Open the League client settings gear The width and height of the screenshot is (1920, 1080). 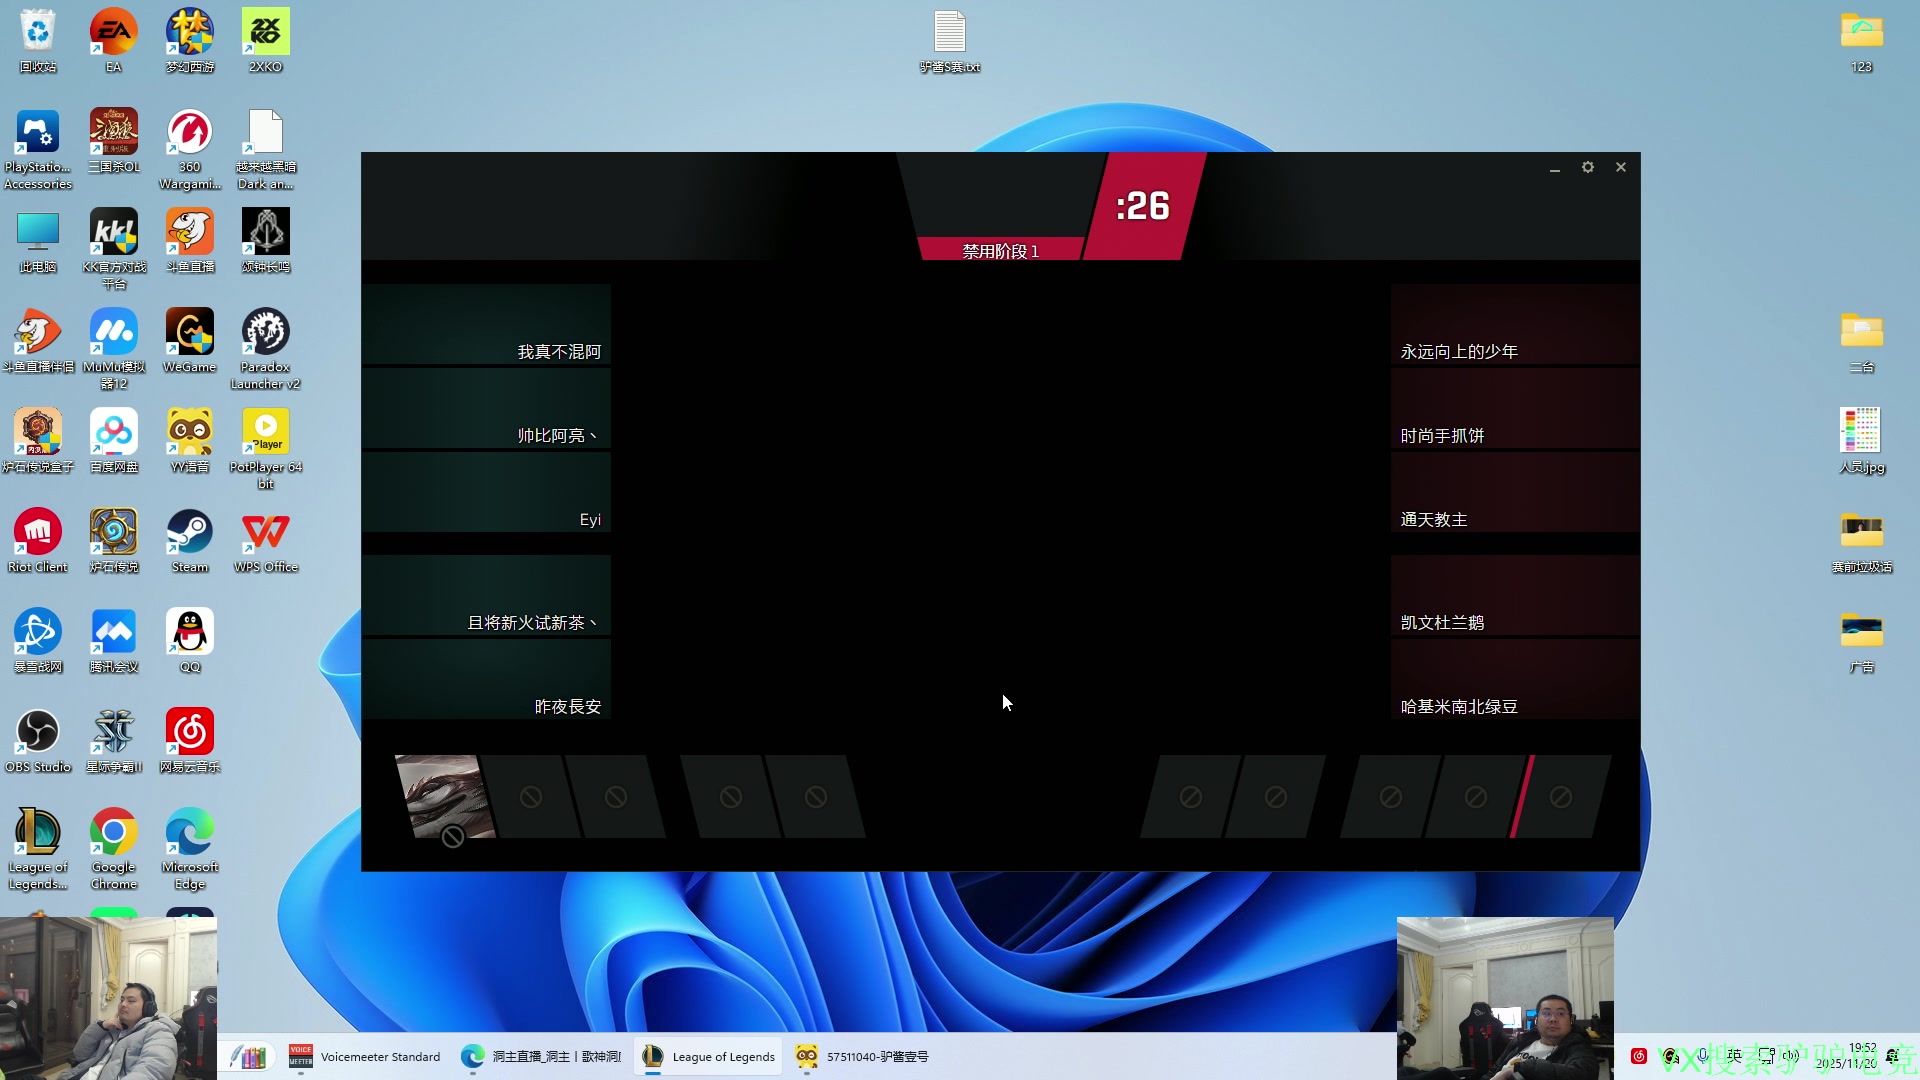tap(1587, 167)
